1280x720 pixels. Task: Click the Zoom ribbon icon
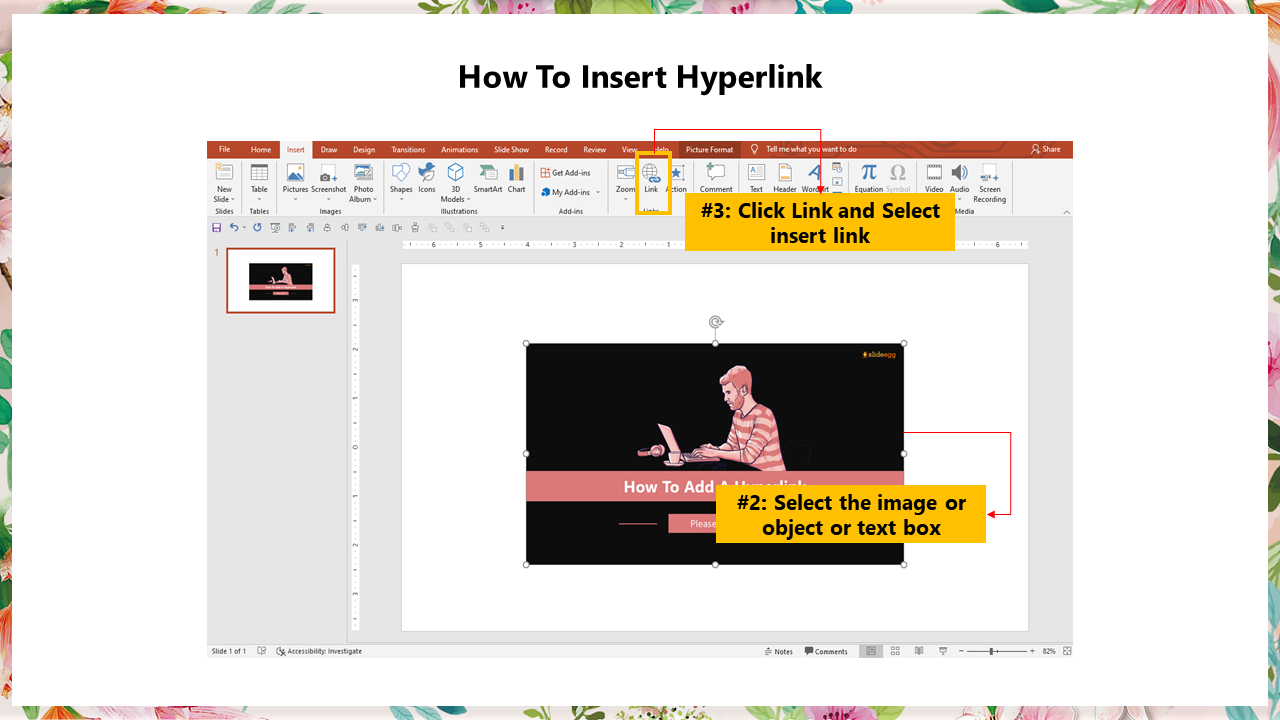[x=626, y=172]
